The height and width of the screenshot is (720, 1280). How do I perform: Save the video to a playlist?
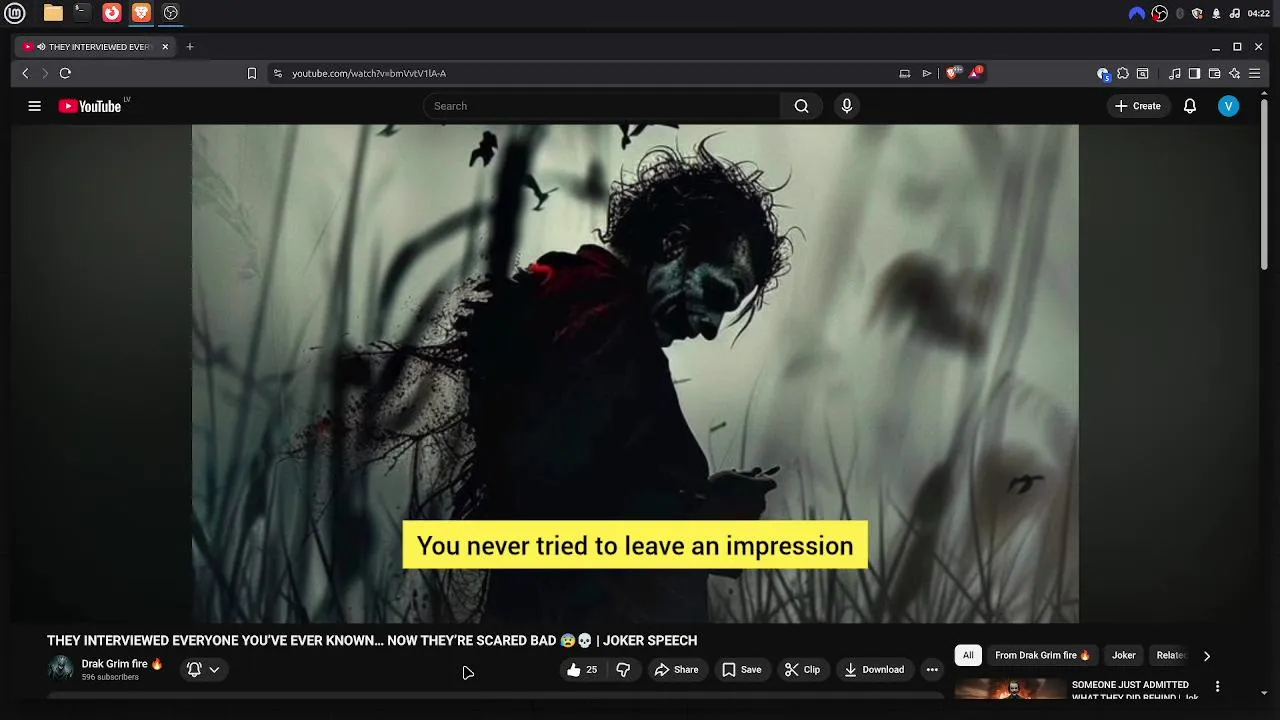(741, 670)
